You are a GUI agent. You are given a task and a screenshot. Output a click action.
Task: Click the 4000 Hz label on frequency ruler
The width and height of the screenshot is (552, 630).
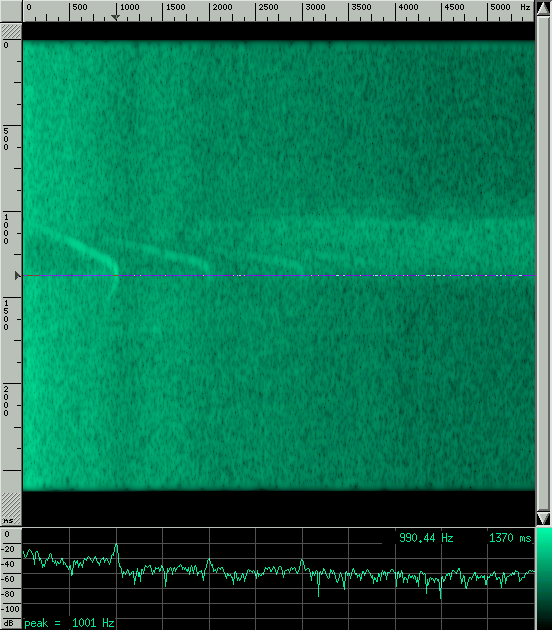(408, 7)
